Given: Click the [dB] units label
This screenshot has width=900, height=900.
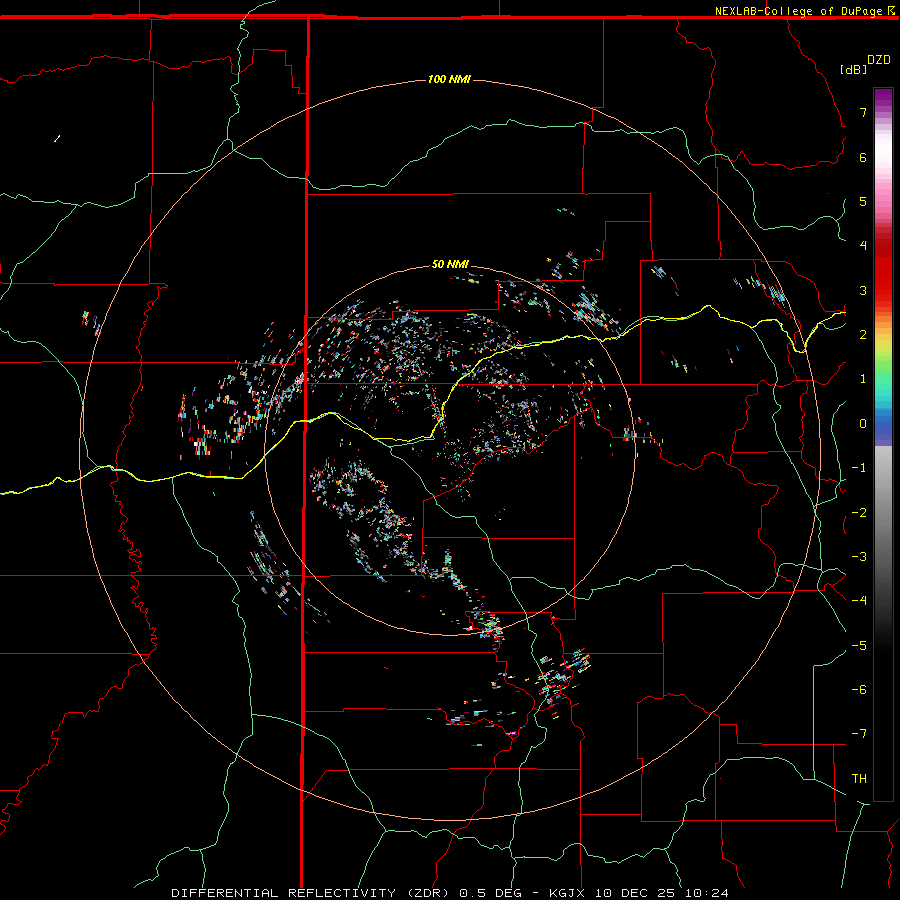Looking at the screenshot, I should [x=853, y=69].
